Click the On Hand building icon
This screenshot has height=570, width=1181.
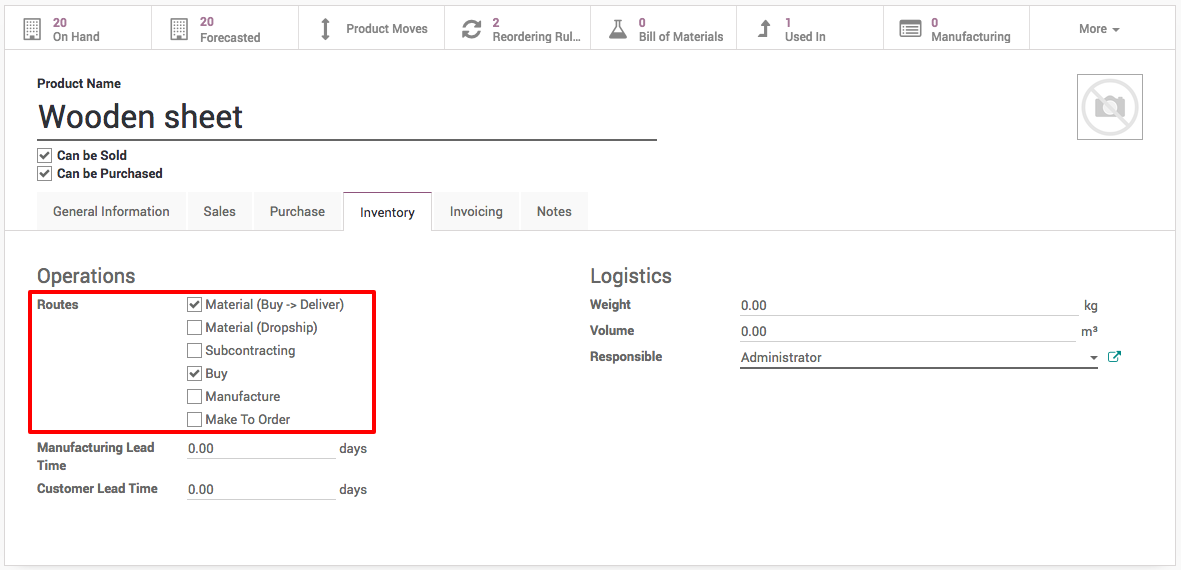click(x=32, y=29)
